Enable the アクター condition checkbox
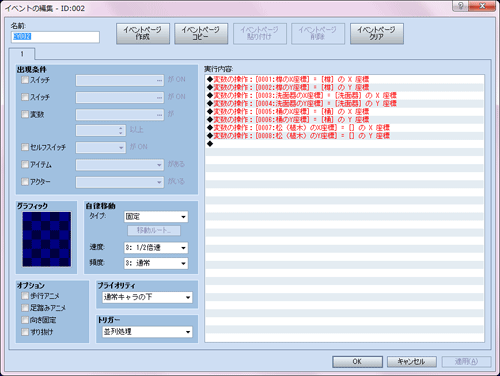The image size is (500, 376). 25,182
